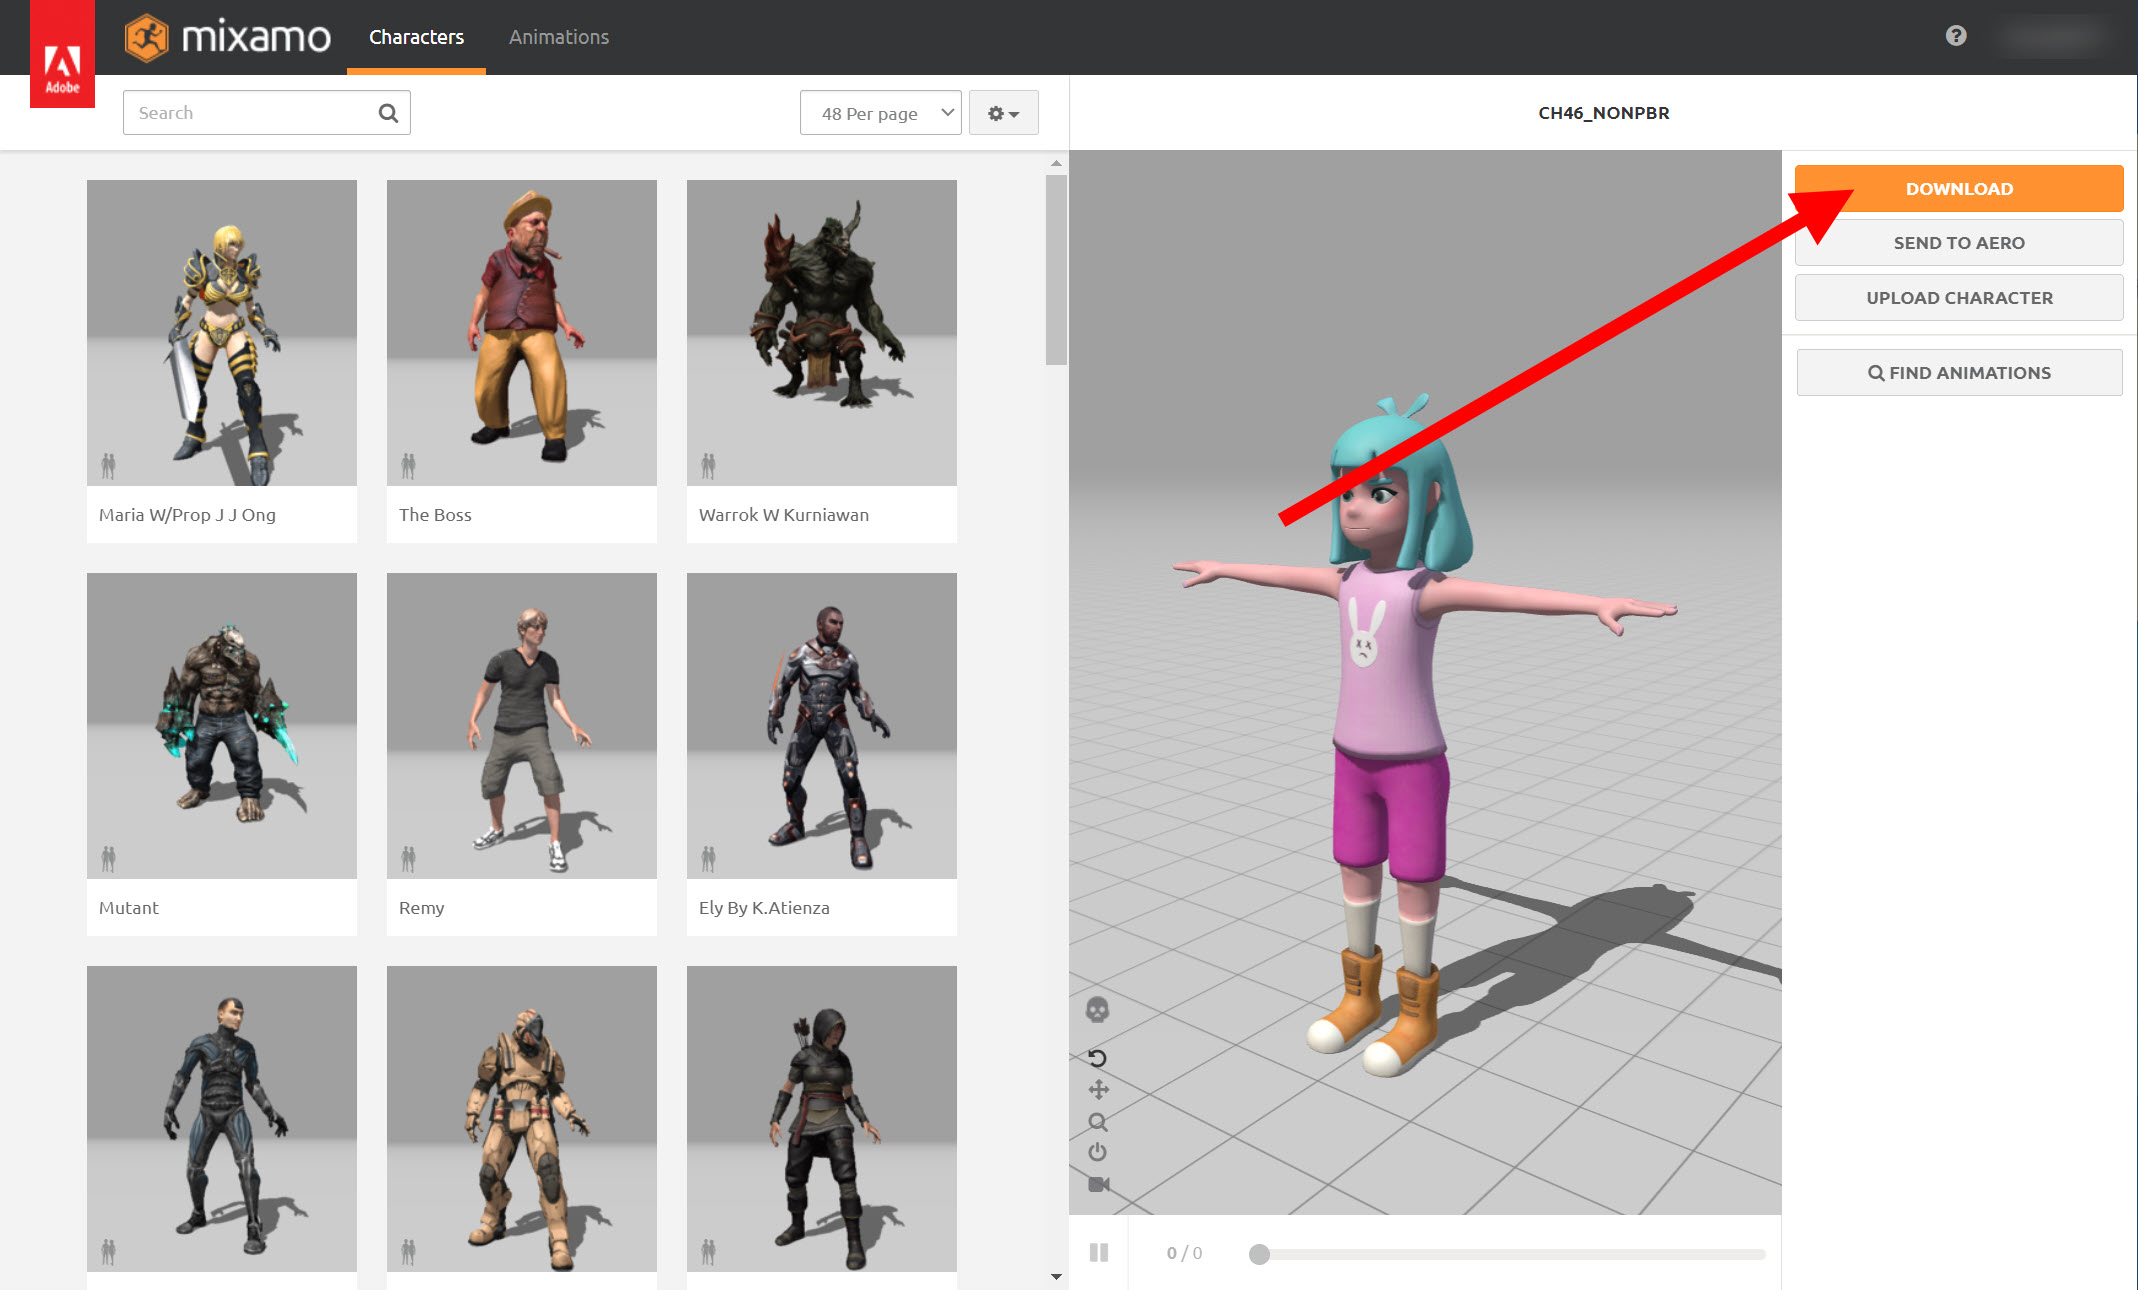Click the search magnifier icon
The height and width of the screenshot is (1290, 2138).
tap(388, 113)
